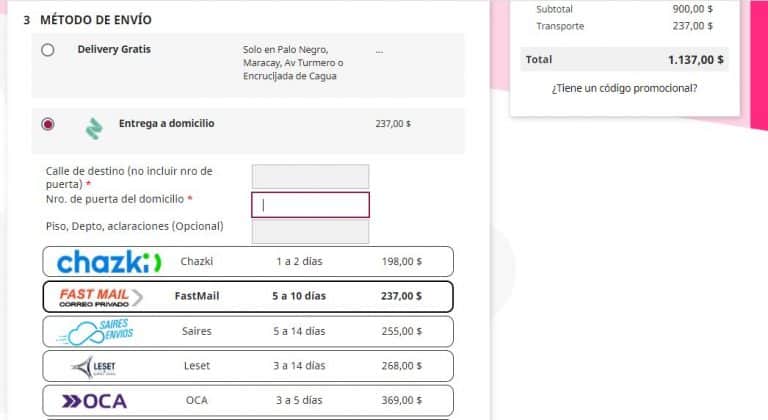Image resolution: width=768 pixels, height=420 pixels.
Task: Select the Delivery Gratis radio button
Action: pos(48,50)
